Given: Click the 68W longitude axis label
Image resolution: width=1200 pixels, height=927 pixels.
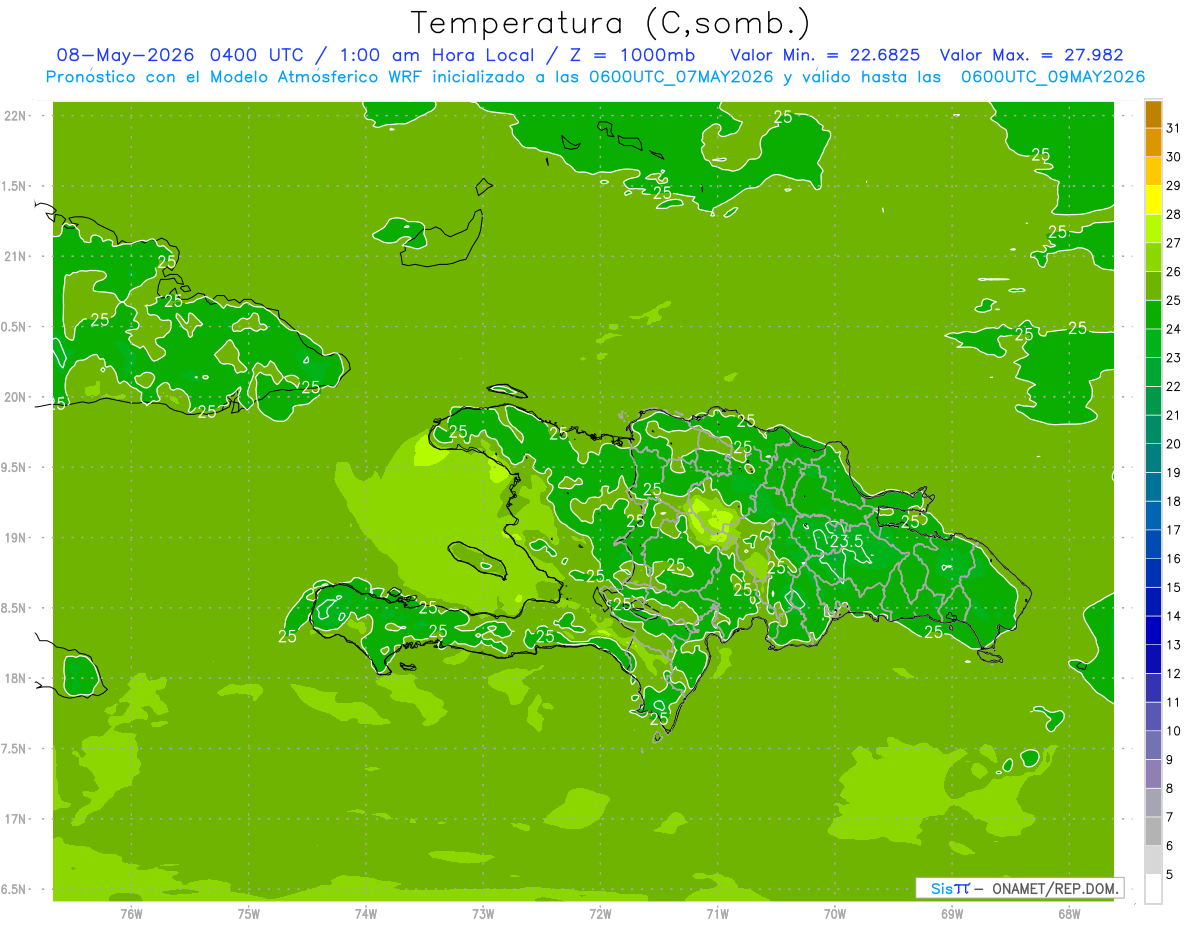Looking at the screenshot, I should click(x=1069, y=913).
